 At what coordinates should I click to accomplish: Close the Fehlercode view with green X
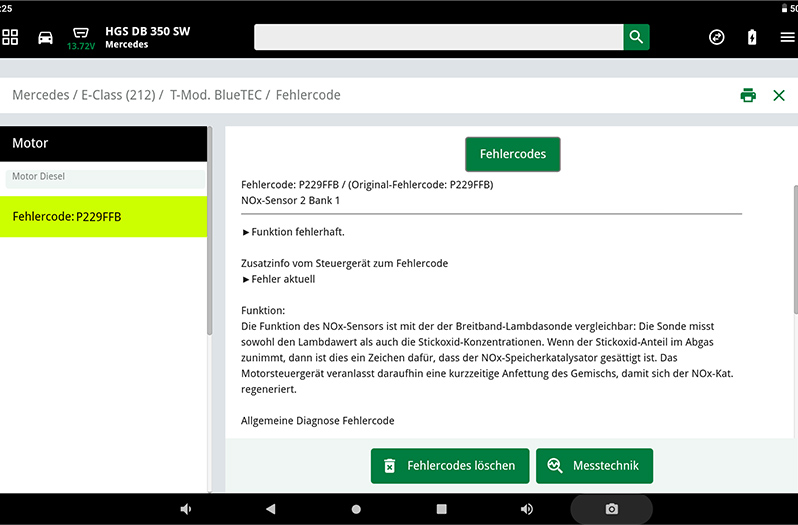pyautogui.click(x=779, y=95)
